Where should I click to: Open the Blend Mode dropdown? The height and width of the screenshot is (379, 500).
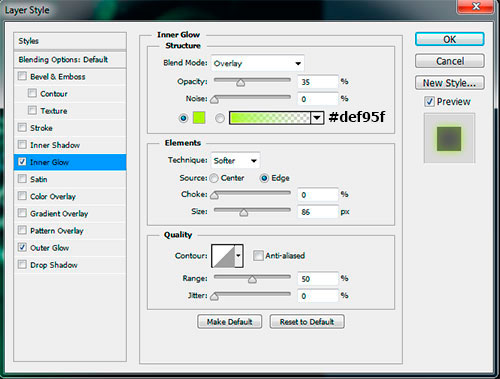pyautogui.click(x=257, y=63)
